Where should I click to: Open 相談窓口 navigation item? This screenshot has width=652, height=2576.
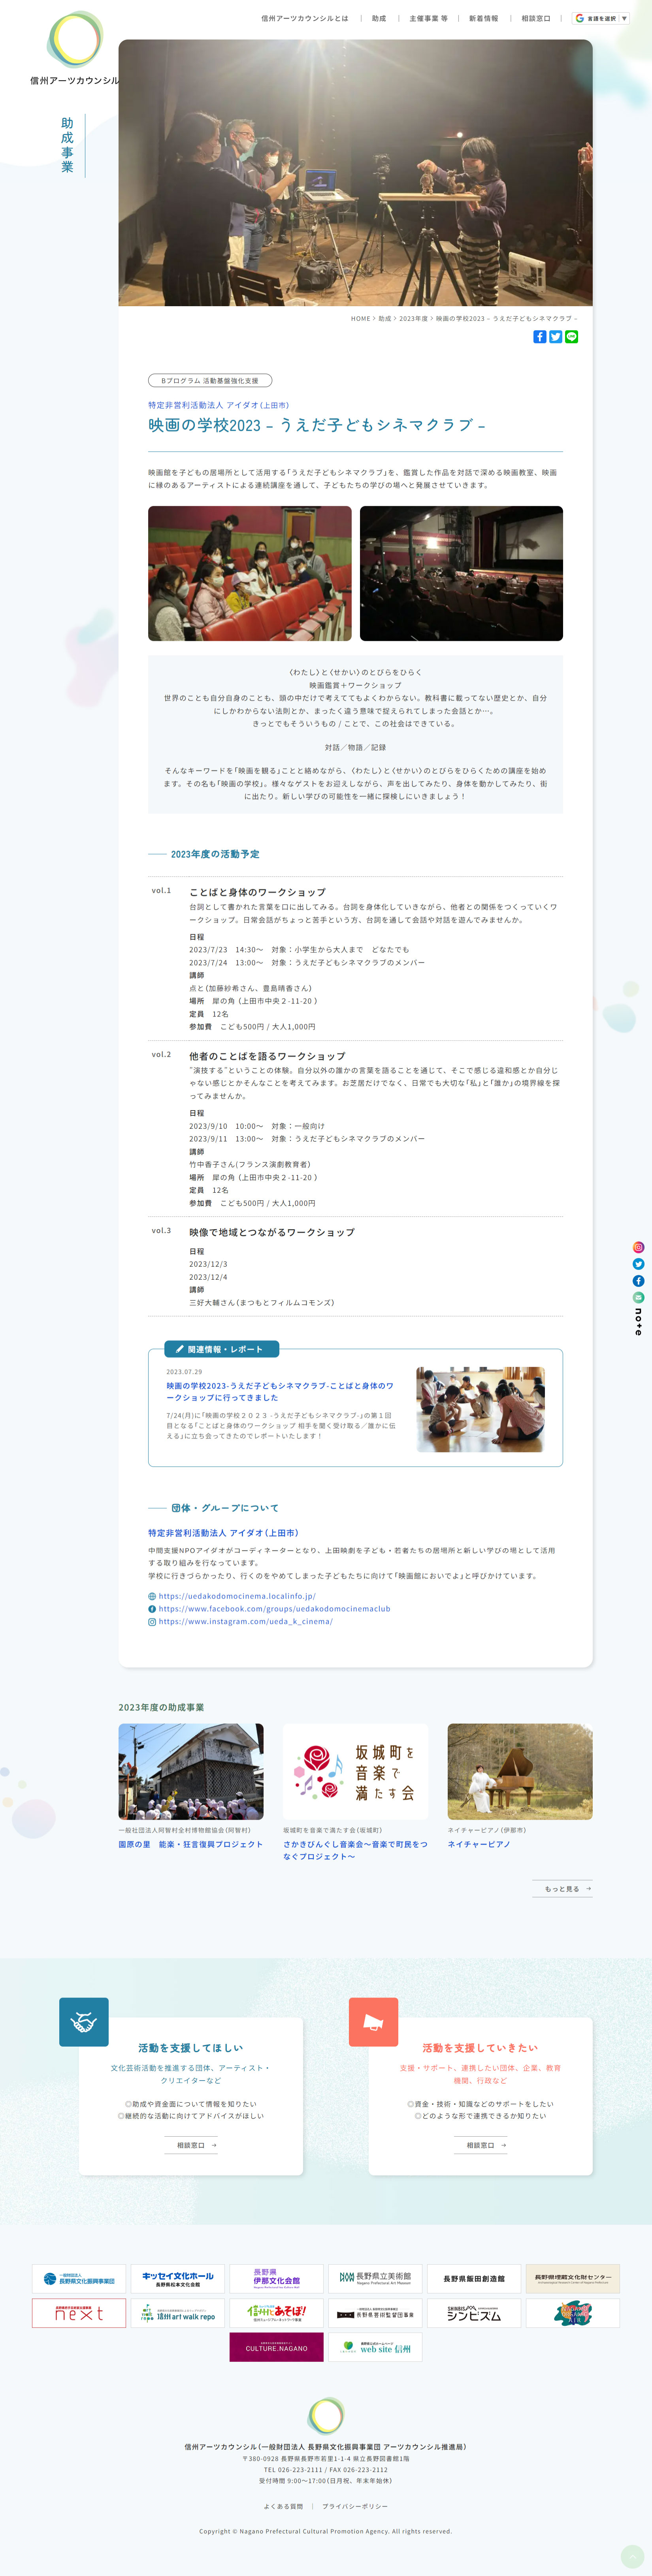(x=536, y=18)
